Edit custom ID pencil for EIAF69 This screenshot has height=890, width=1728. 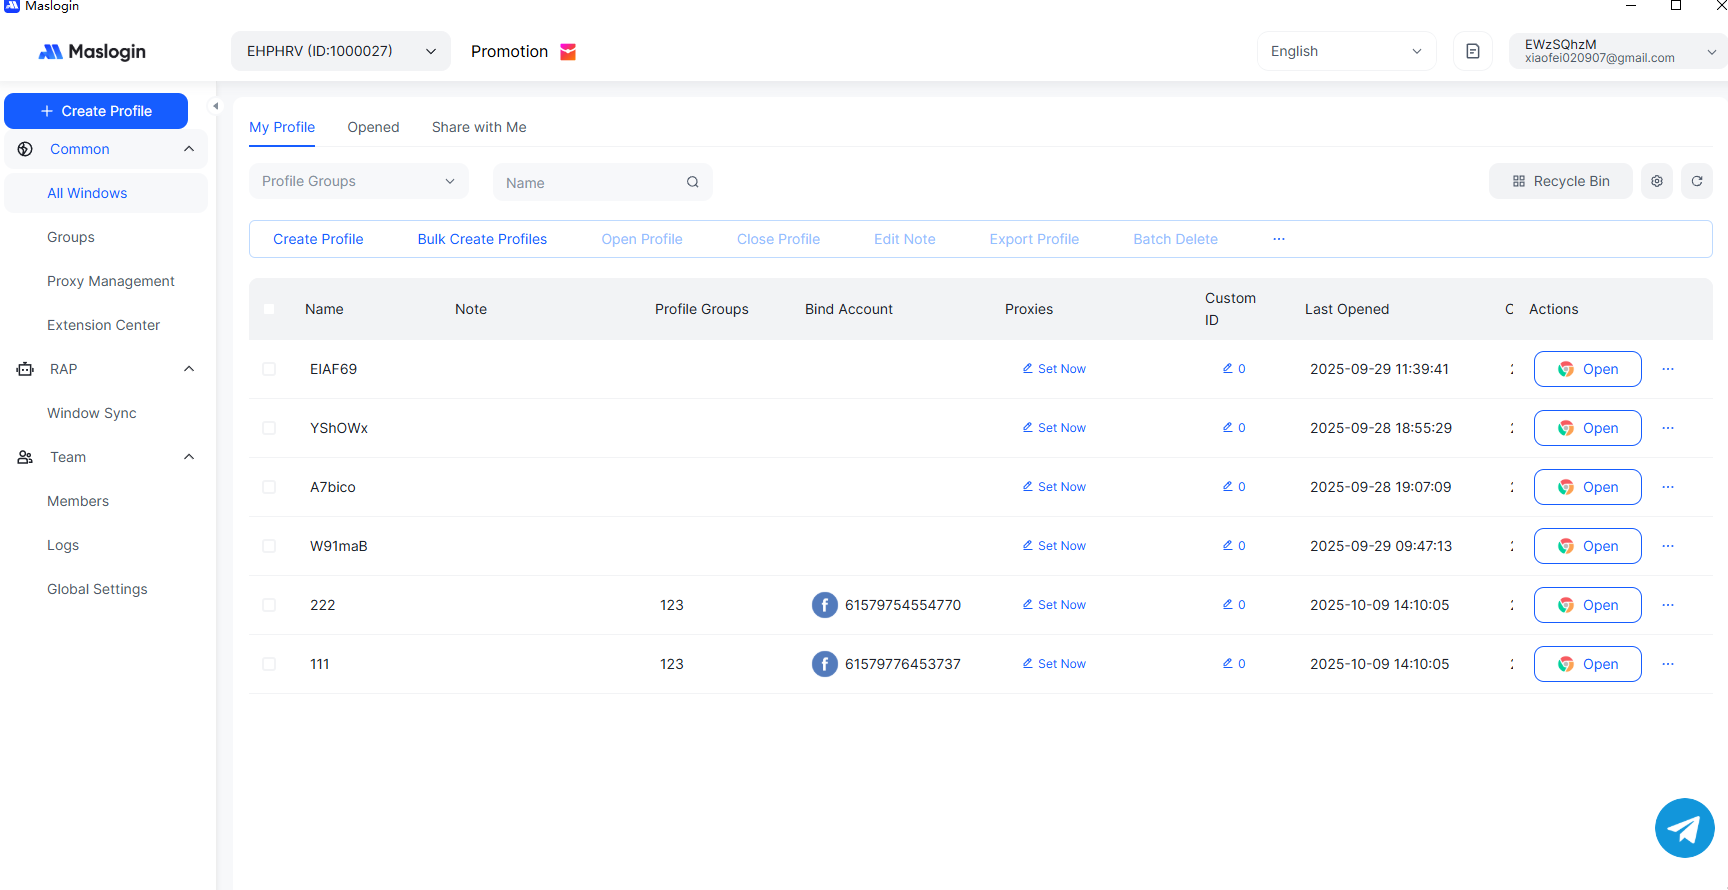coord(1227,369)
